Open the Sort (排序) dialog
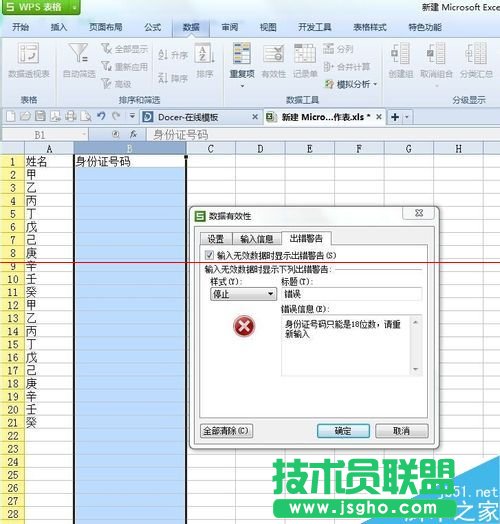500x524 pixels. click(205, 60)
